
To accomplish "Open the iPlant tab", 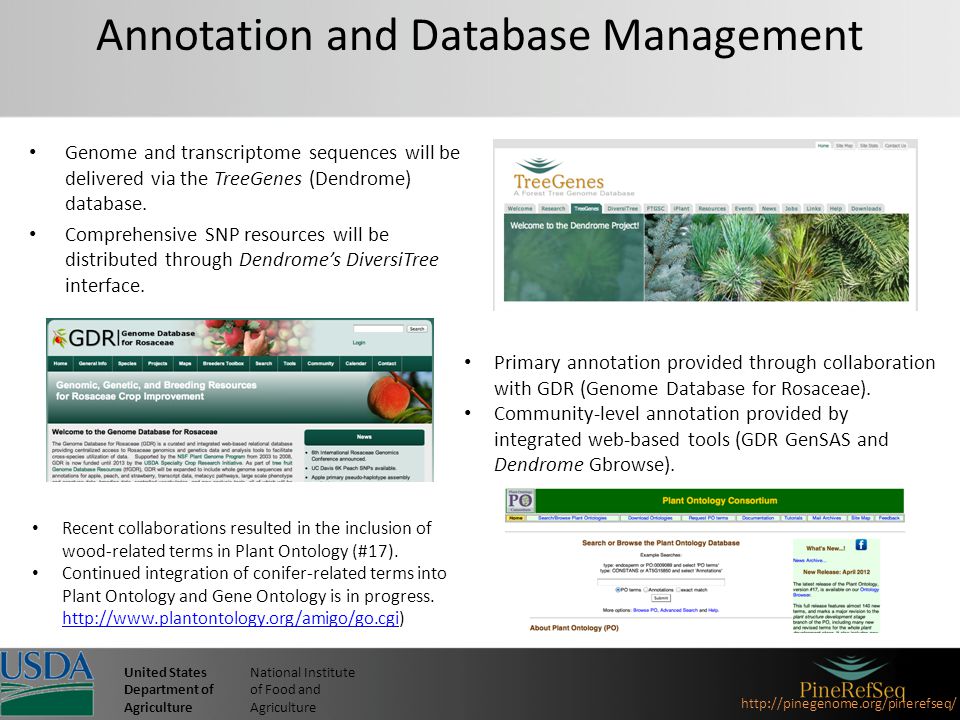I will coord(681,209).
